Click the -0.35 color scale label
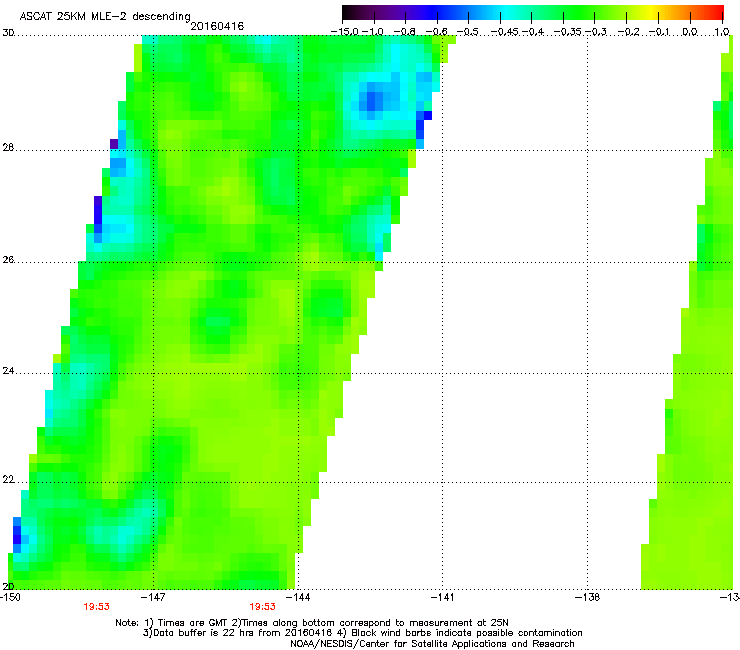This screenshot has width=740, height=650. click(567, 32)
